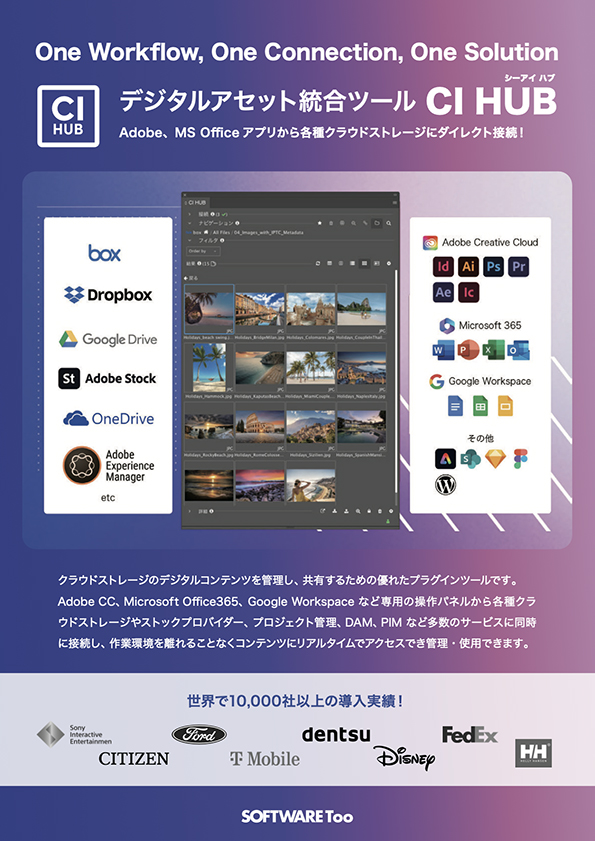Click the Adobe Stock logo
This screenshot has height=841, width=595.
107,379
